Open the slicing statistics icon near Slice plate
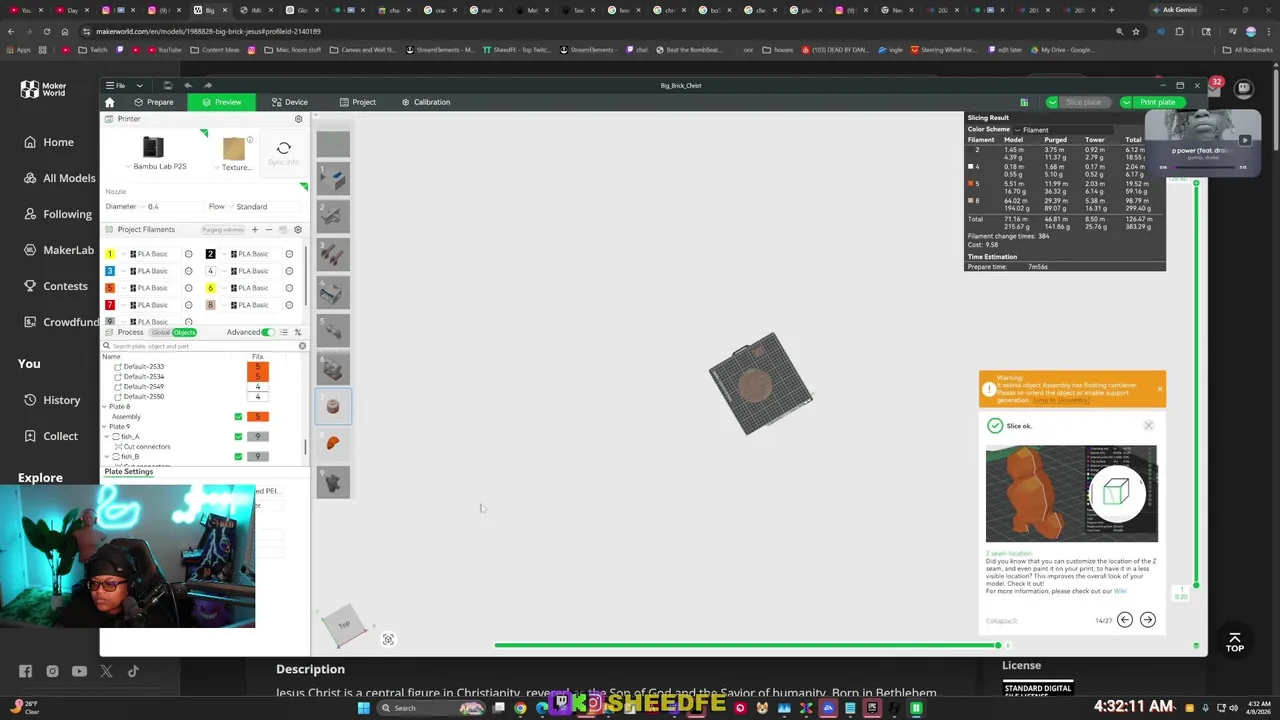Screen dimensions: 1280x720 (1024, 102)
